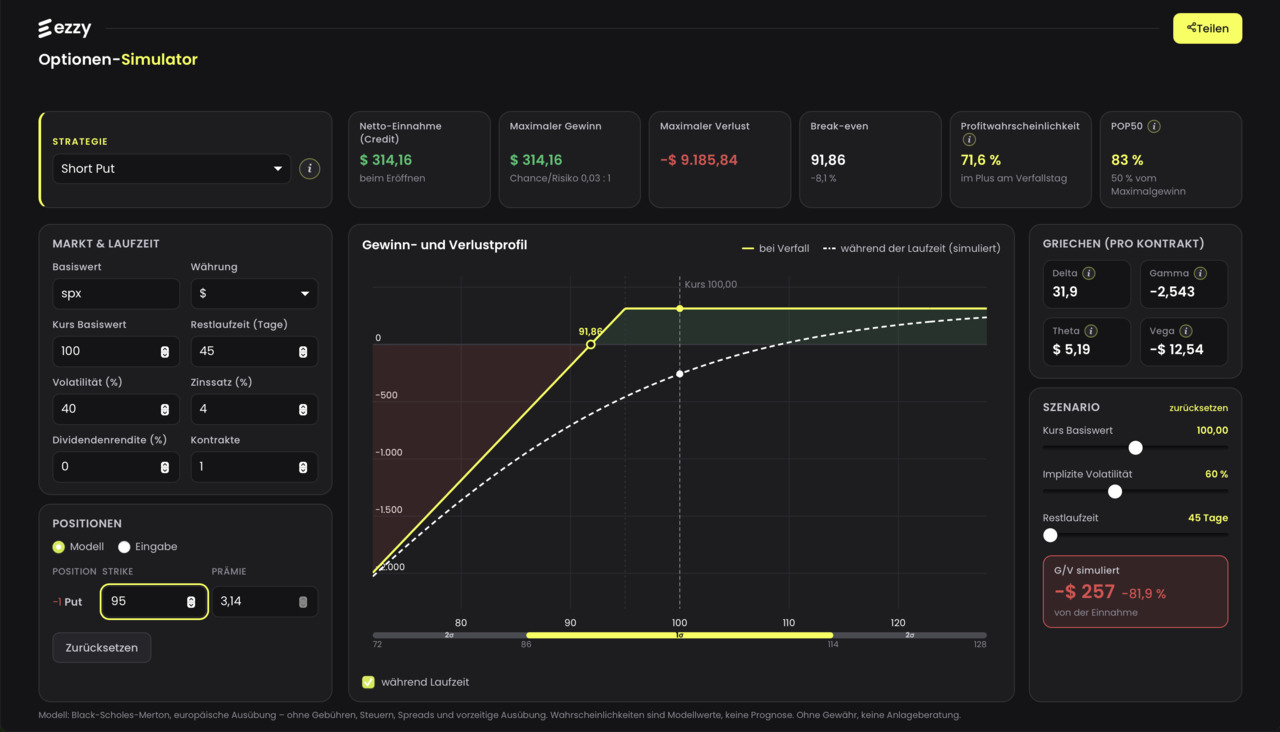
Task: Click the 'bei Verfall' legend entry
Action: (776, 248)
